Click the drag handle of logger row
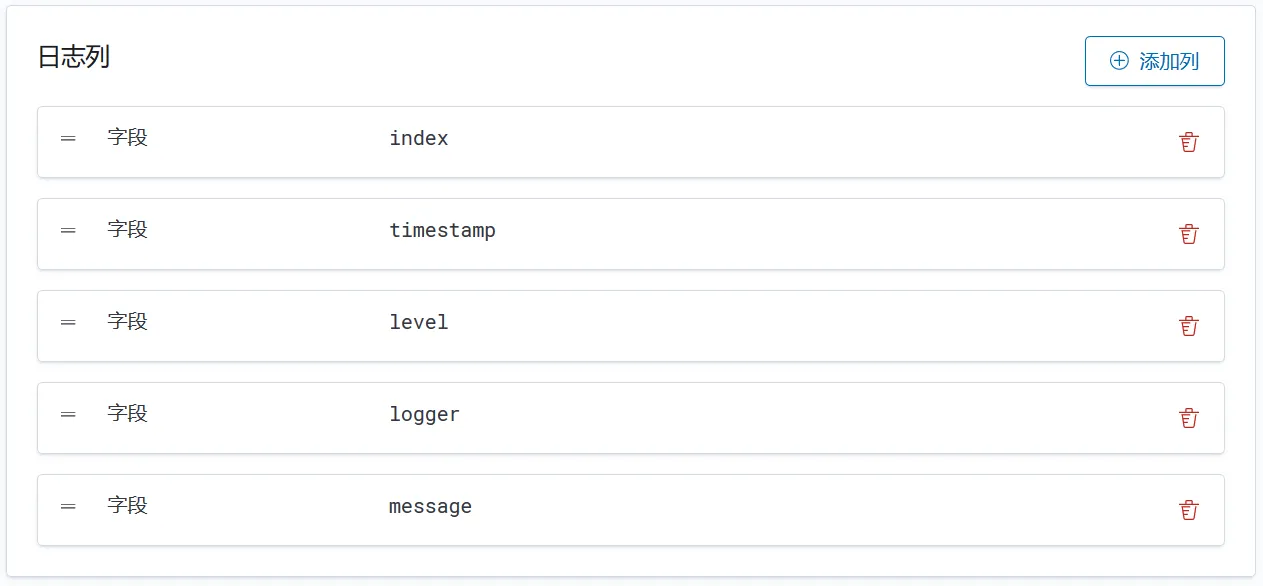Image resolution: width=1263 pixels, height=586 pixels. [x=68, y=414]
